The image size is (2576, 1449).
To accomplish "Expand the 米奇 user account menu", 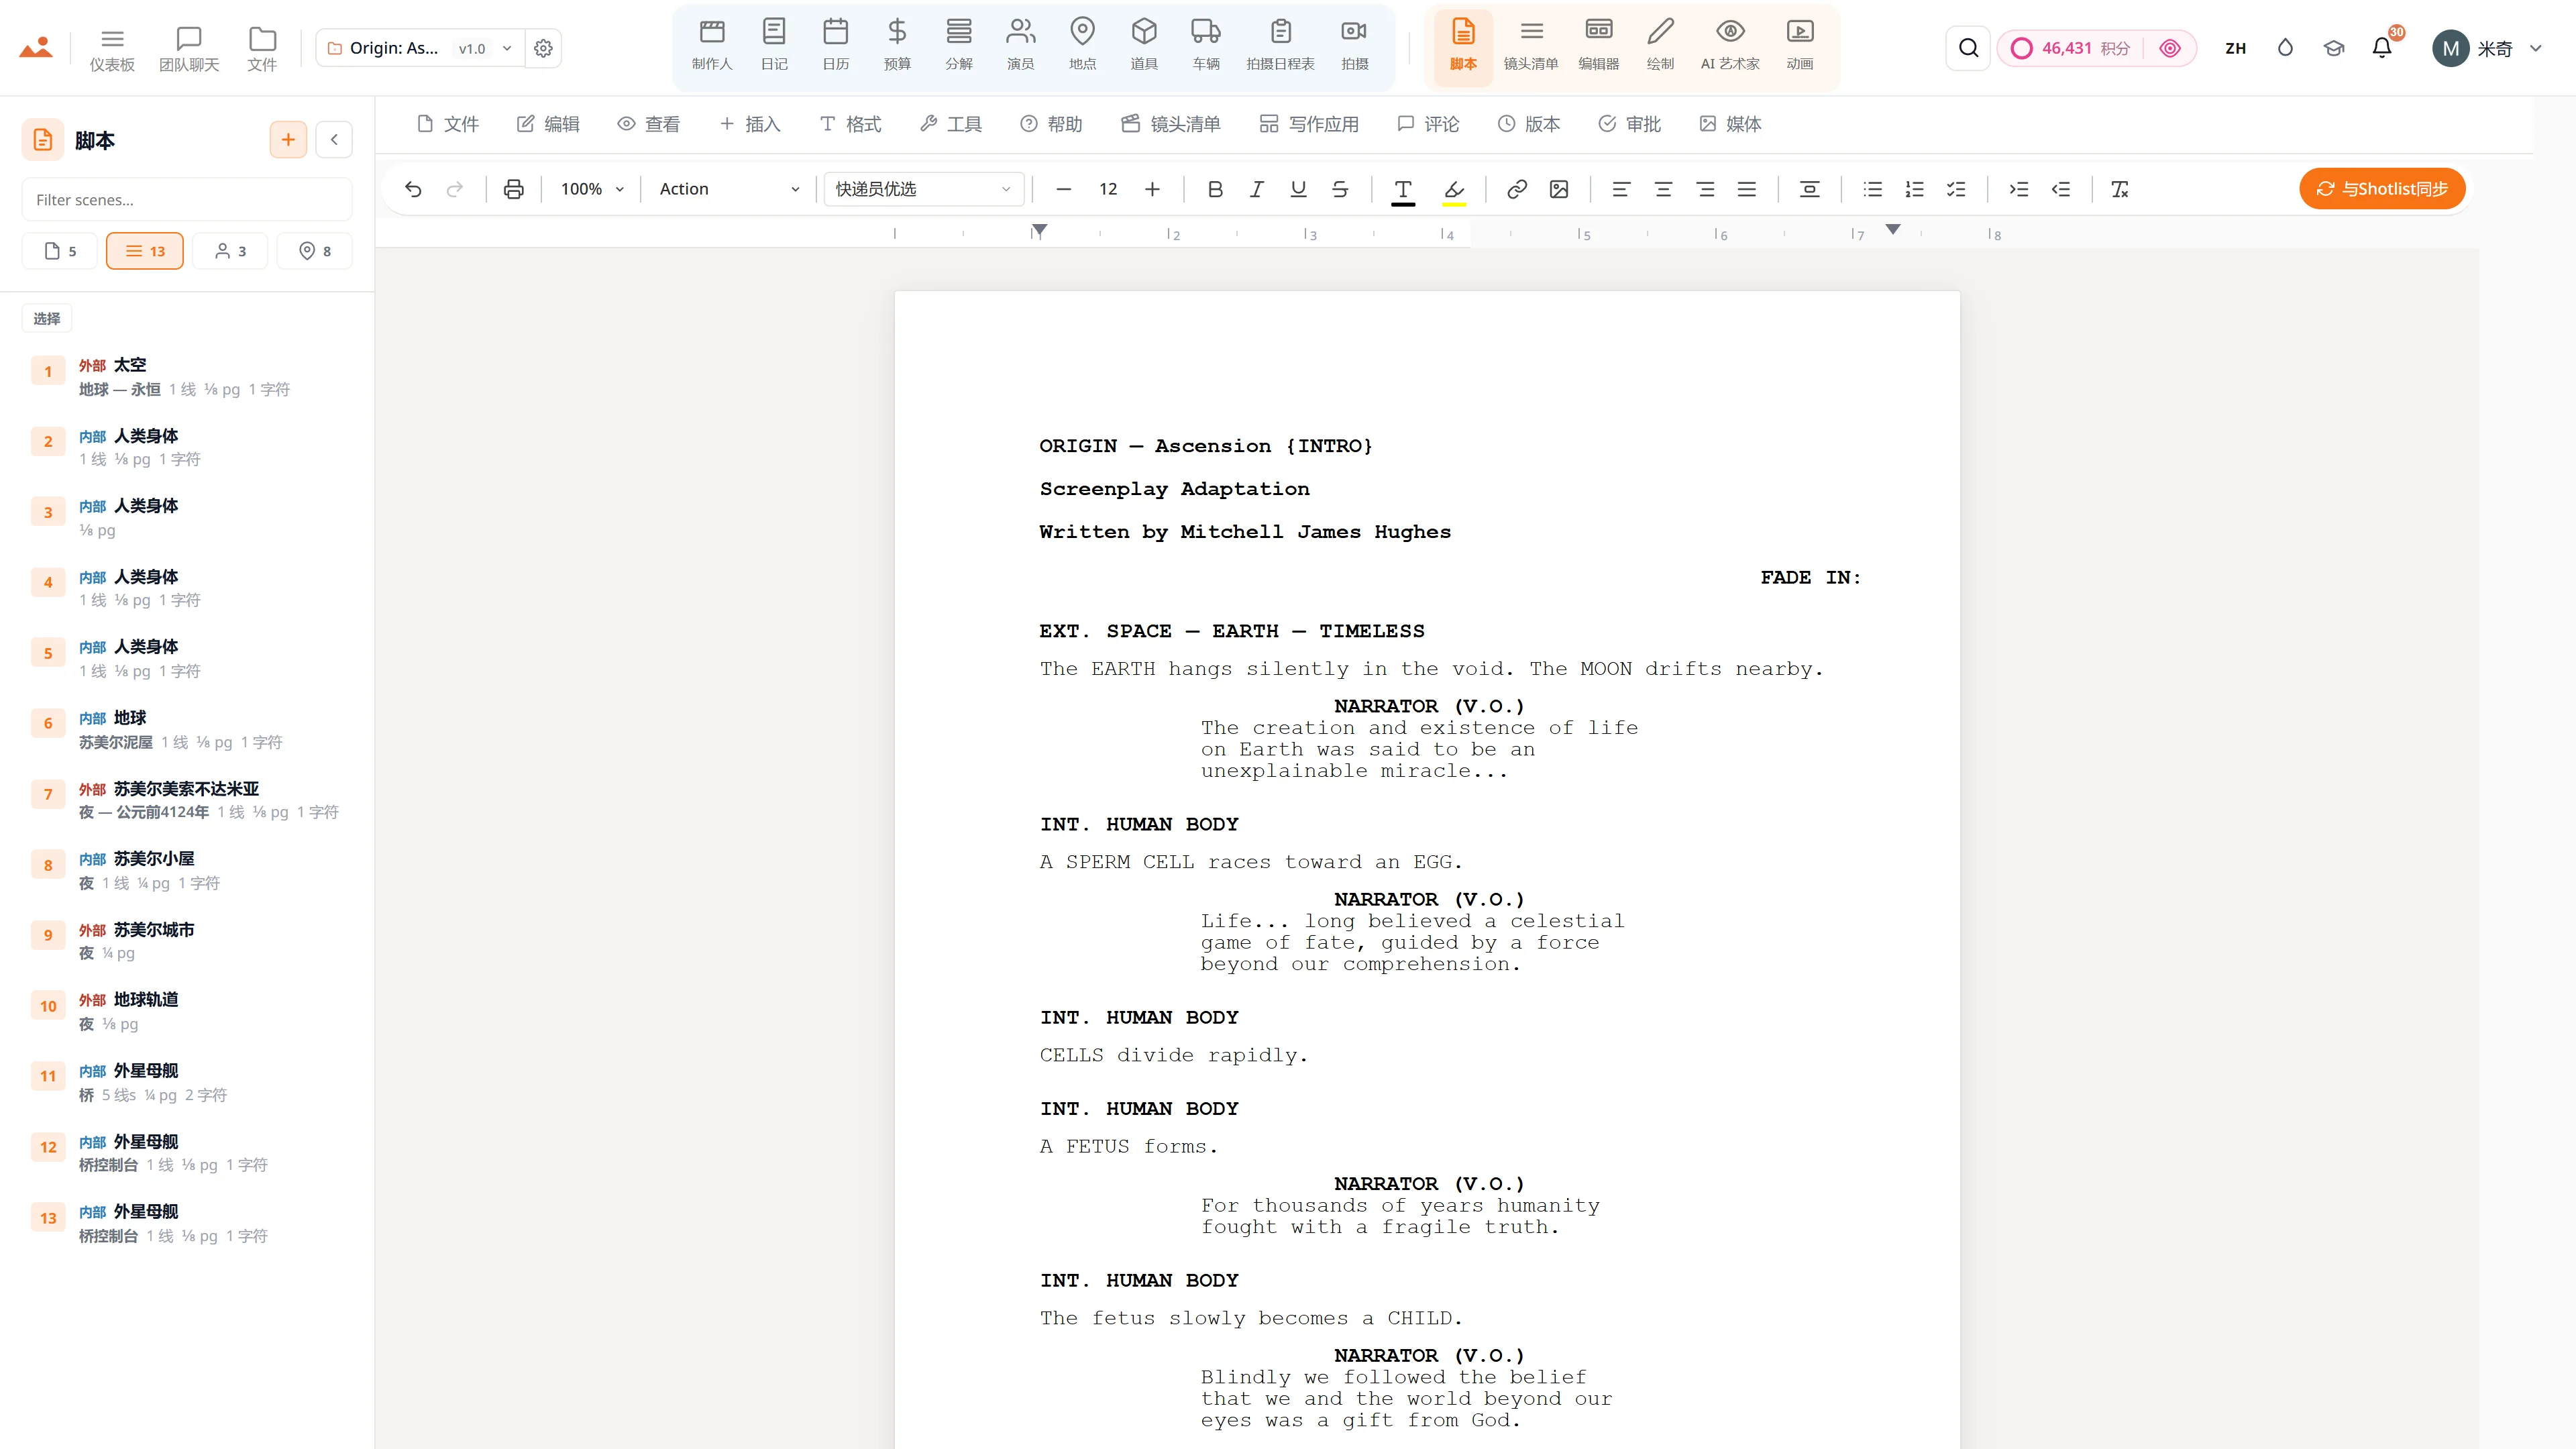I will coord(2487,48).
